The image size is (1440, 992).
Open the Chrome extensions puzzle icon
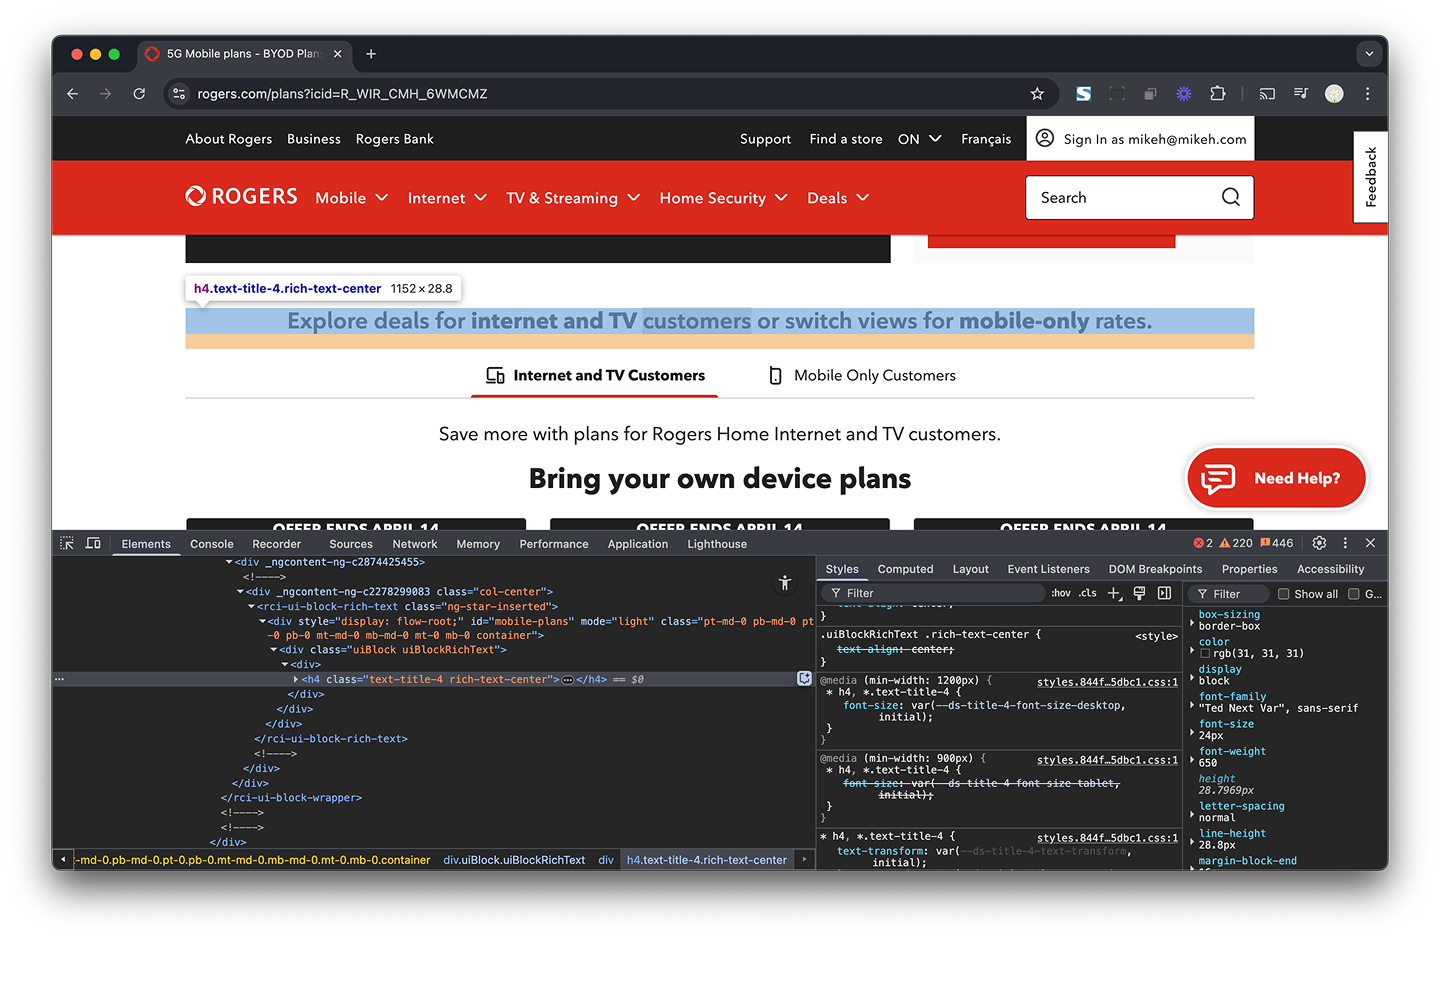[x=1217, y=94]
